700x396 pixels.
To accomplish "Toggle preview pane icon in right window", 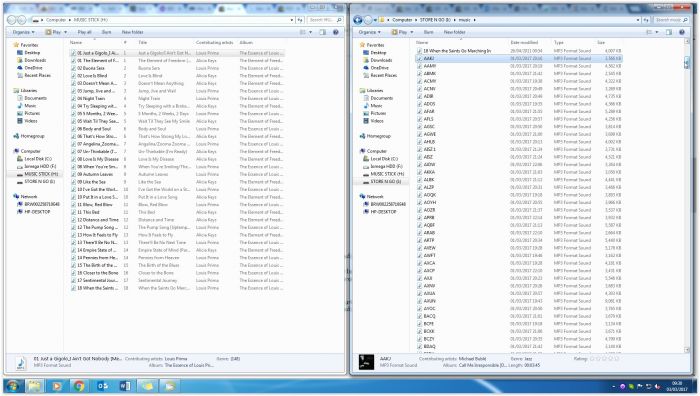I will point(669,32).
